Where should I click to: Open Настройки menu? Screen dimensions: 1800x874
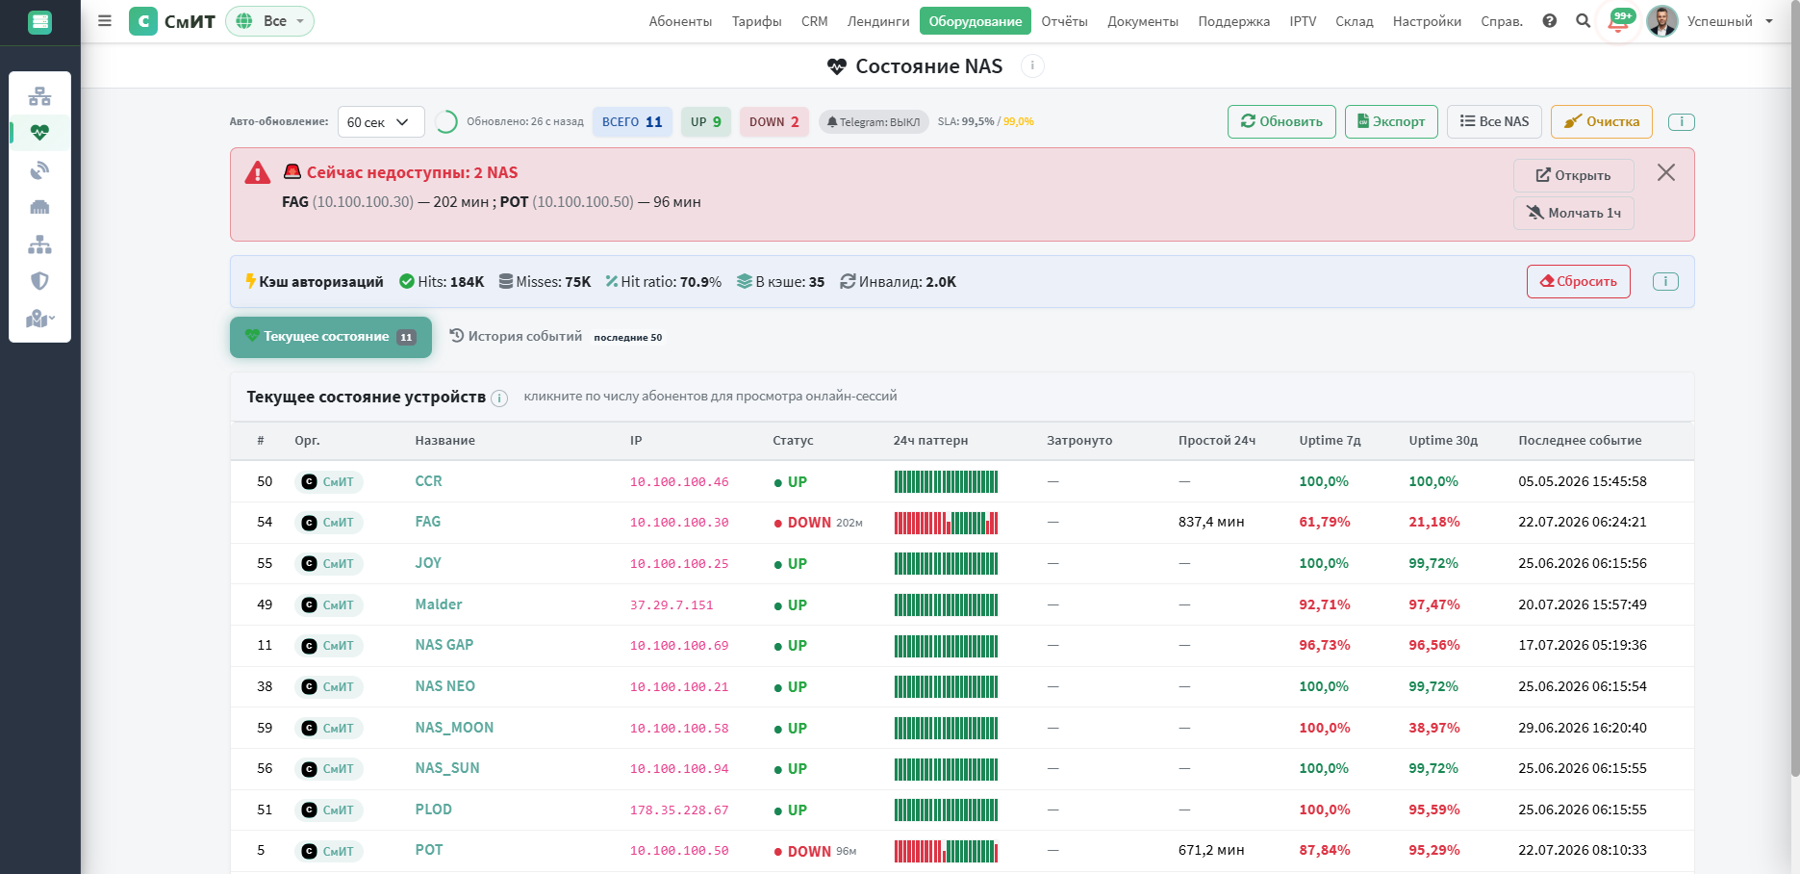[x=1427, y=21]
